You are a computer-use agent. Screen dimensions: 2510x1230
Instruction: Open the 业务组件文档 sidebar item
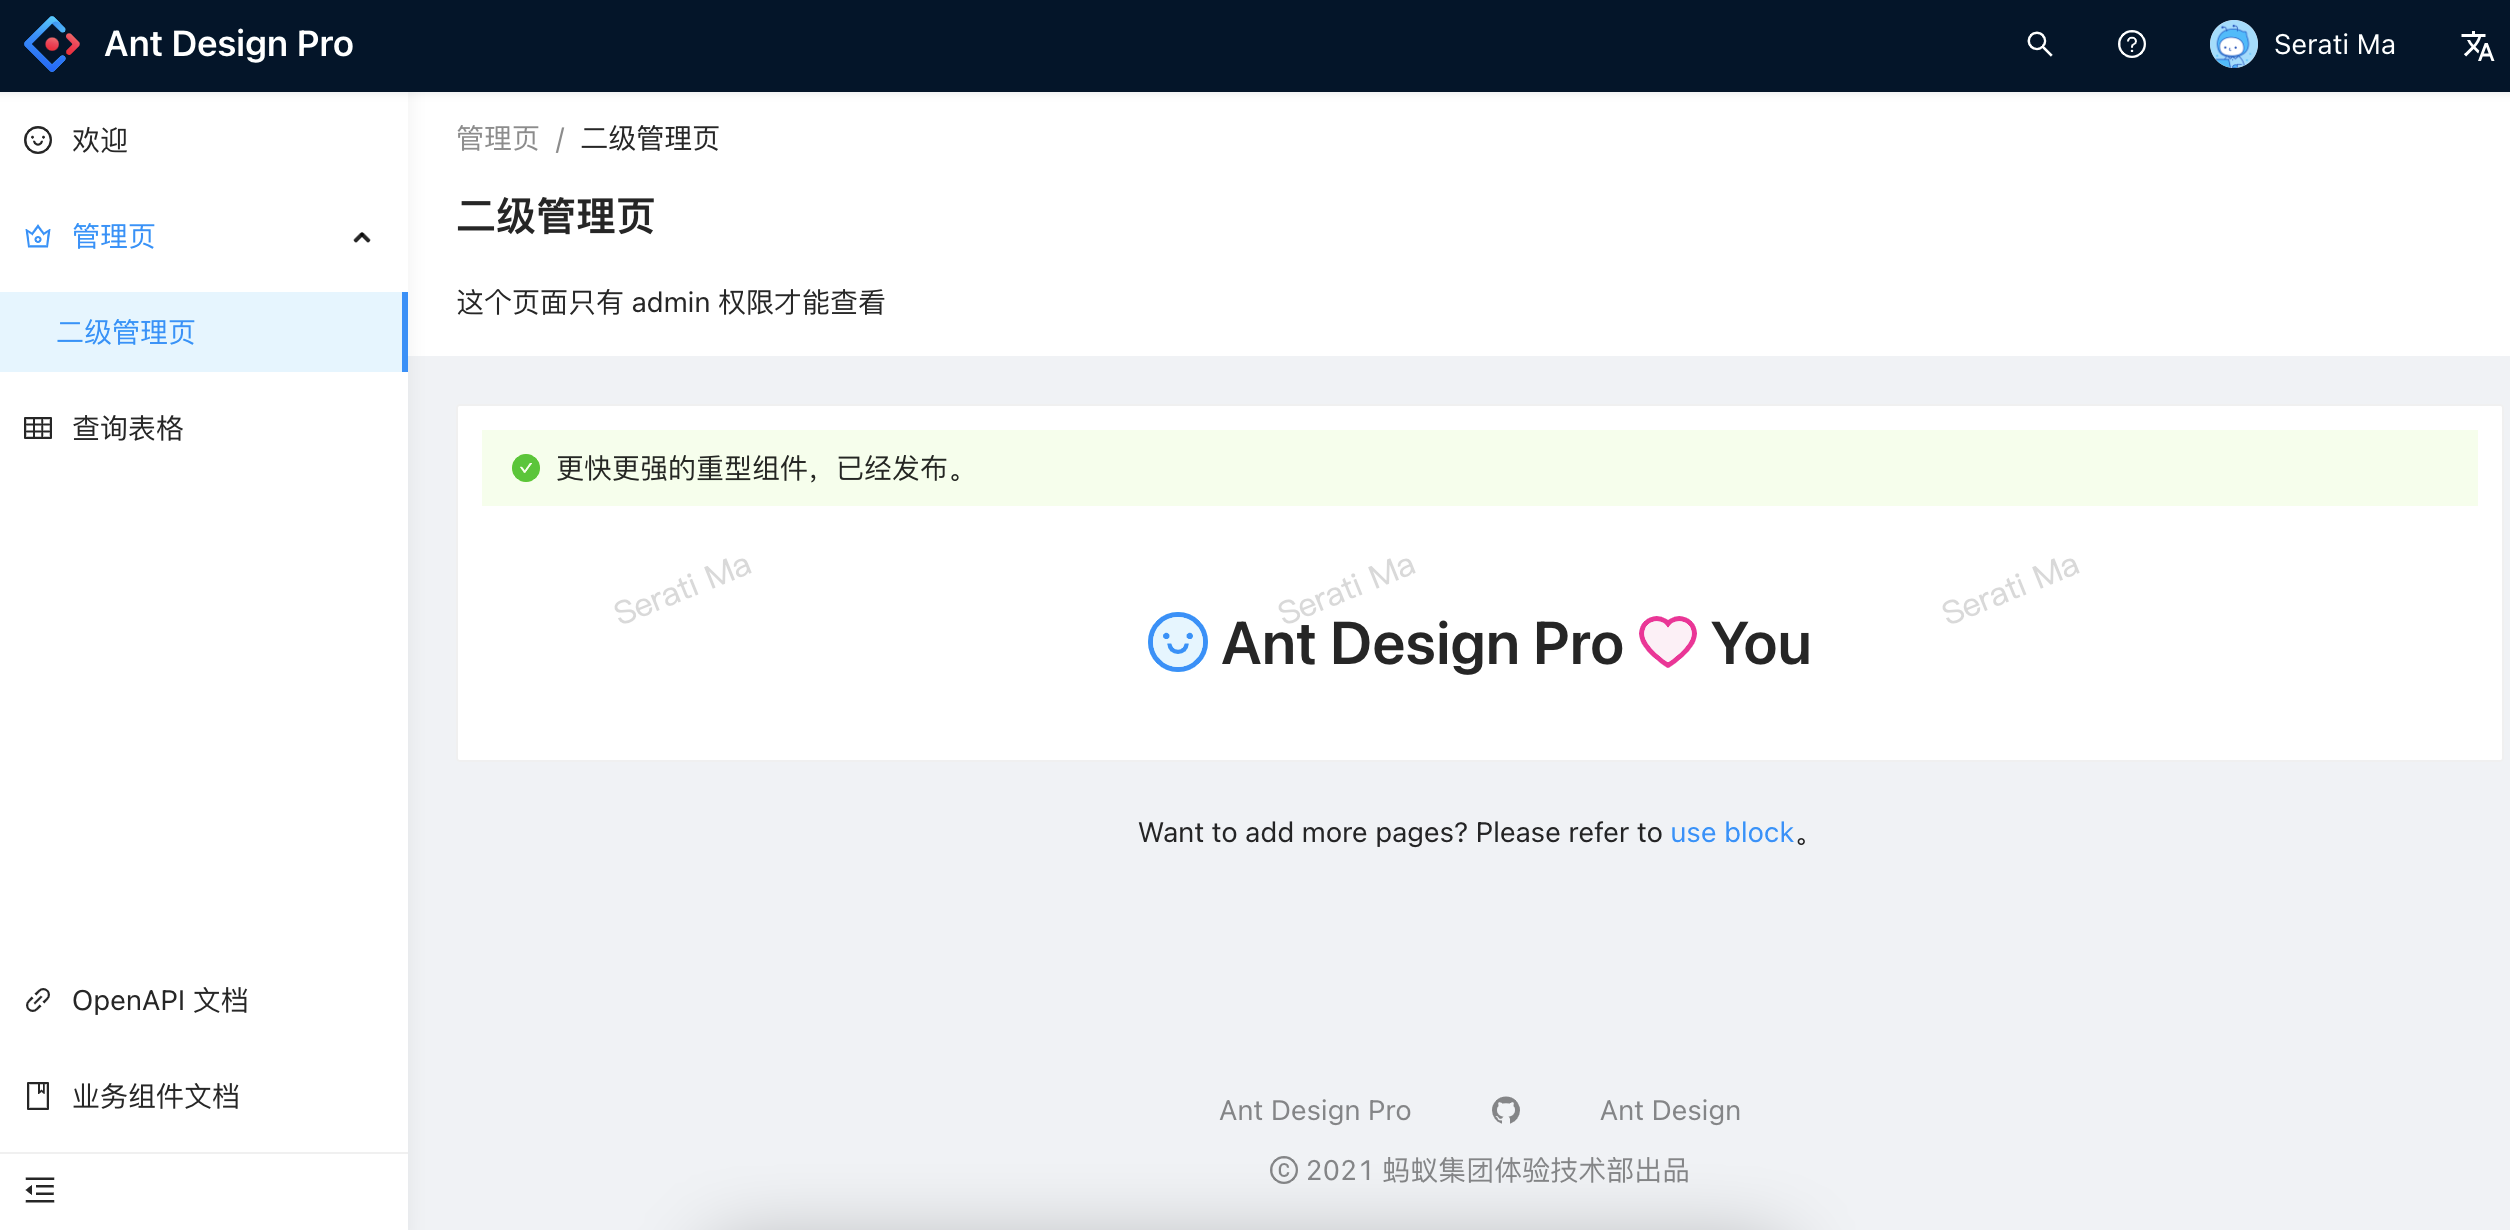pos(156,1096)
